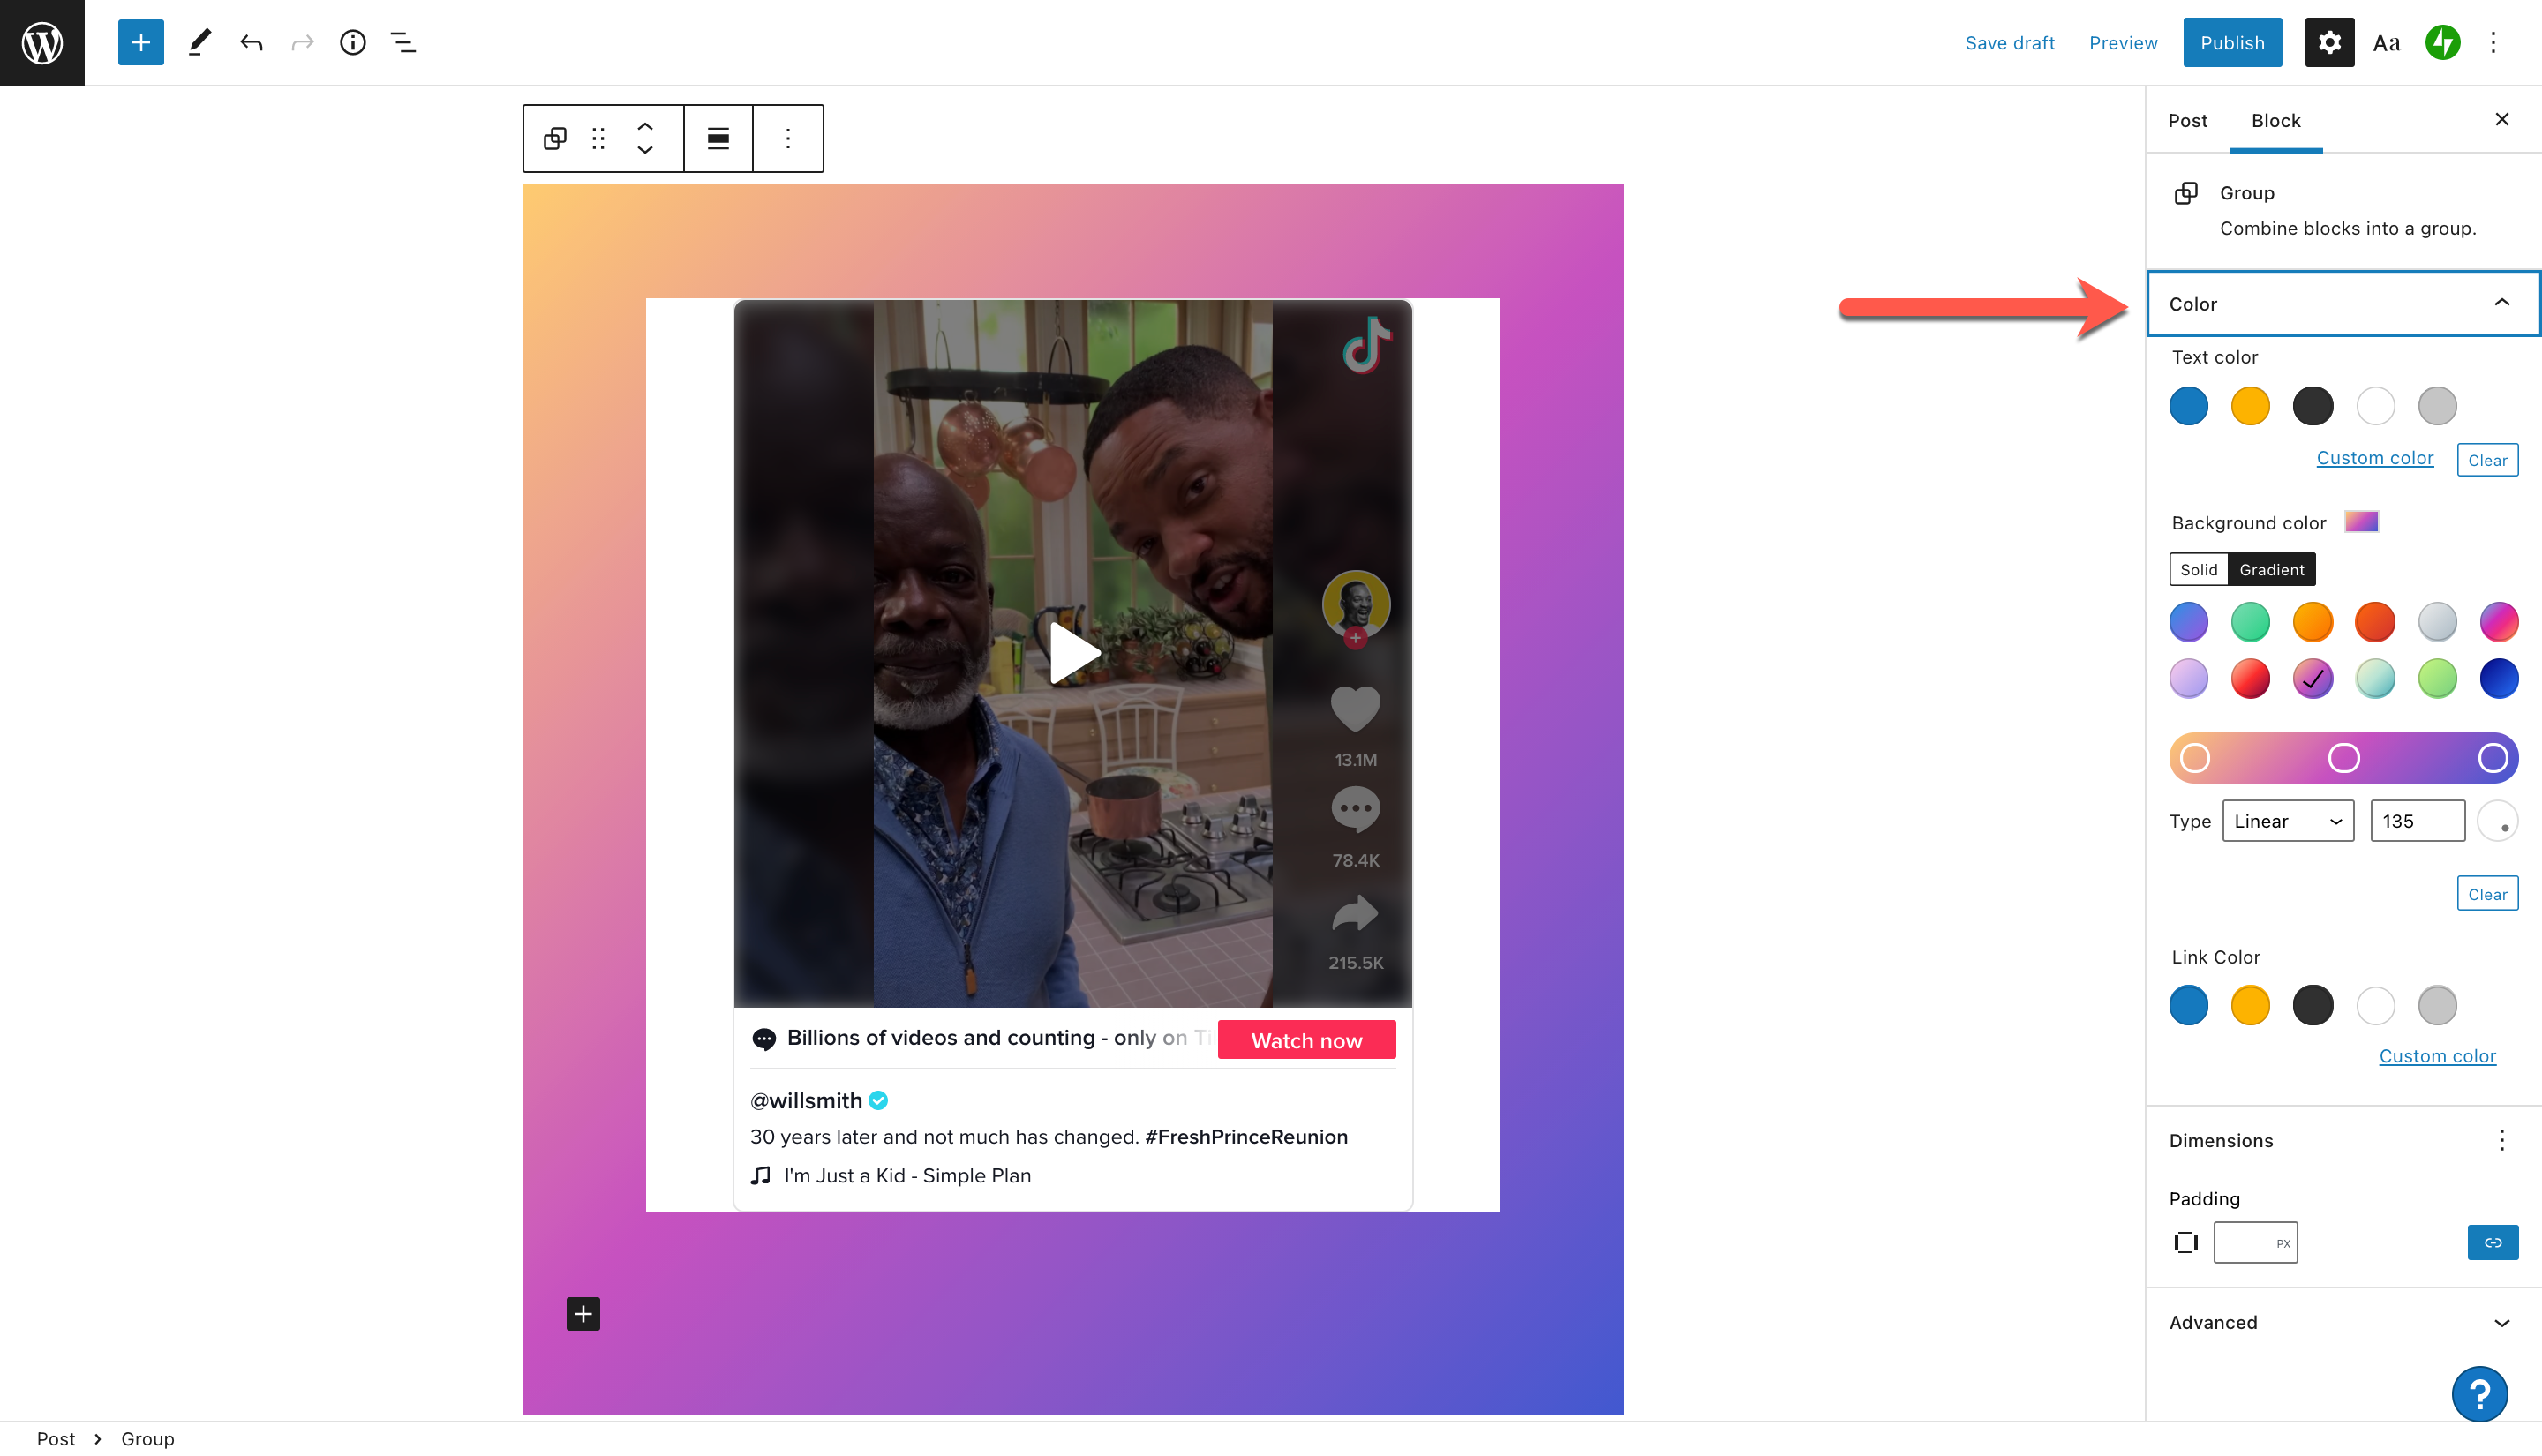Click the comment bubble icon on the video

coord(1355,810)
